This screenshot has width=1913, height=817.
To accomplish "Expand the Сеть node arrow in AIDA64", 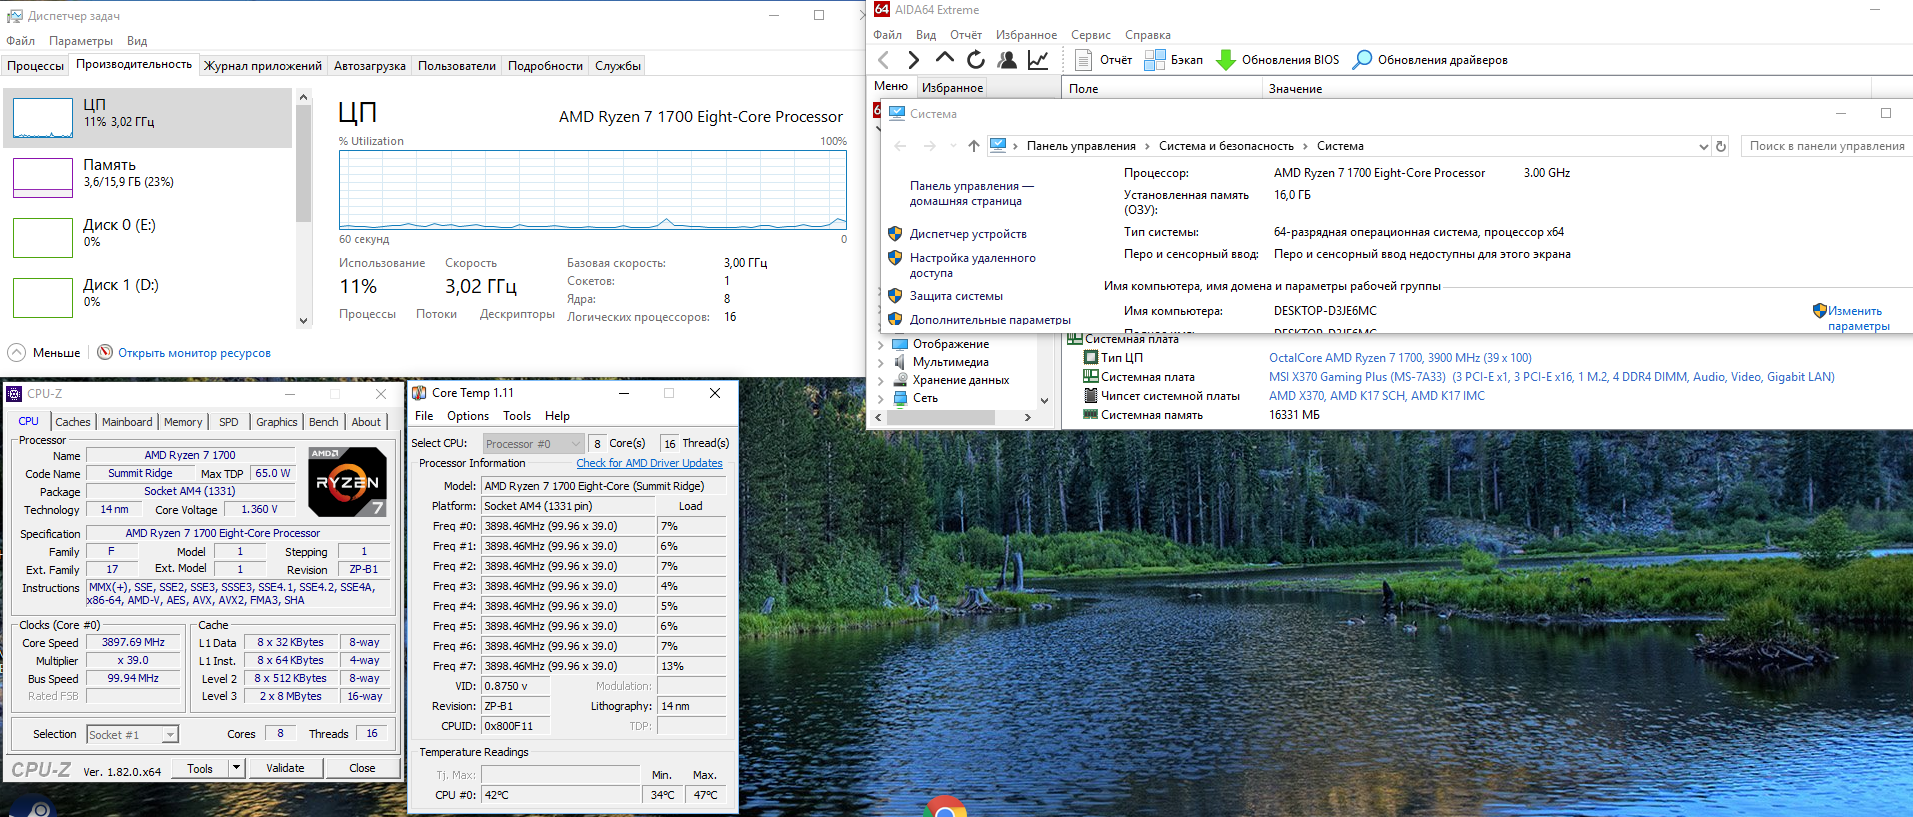I will point(881,399).
